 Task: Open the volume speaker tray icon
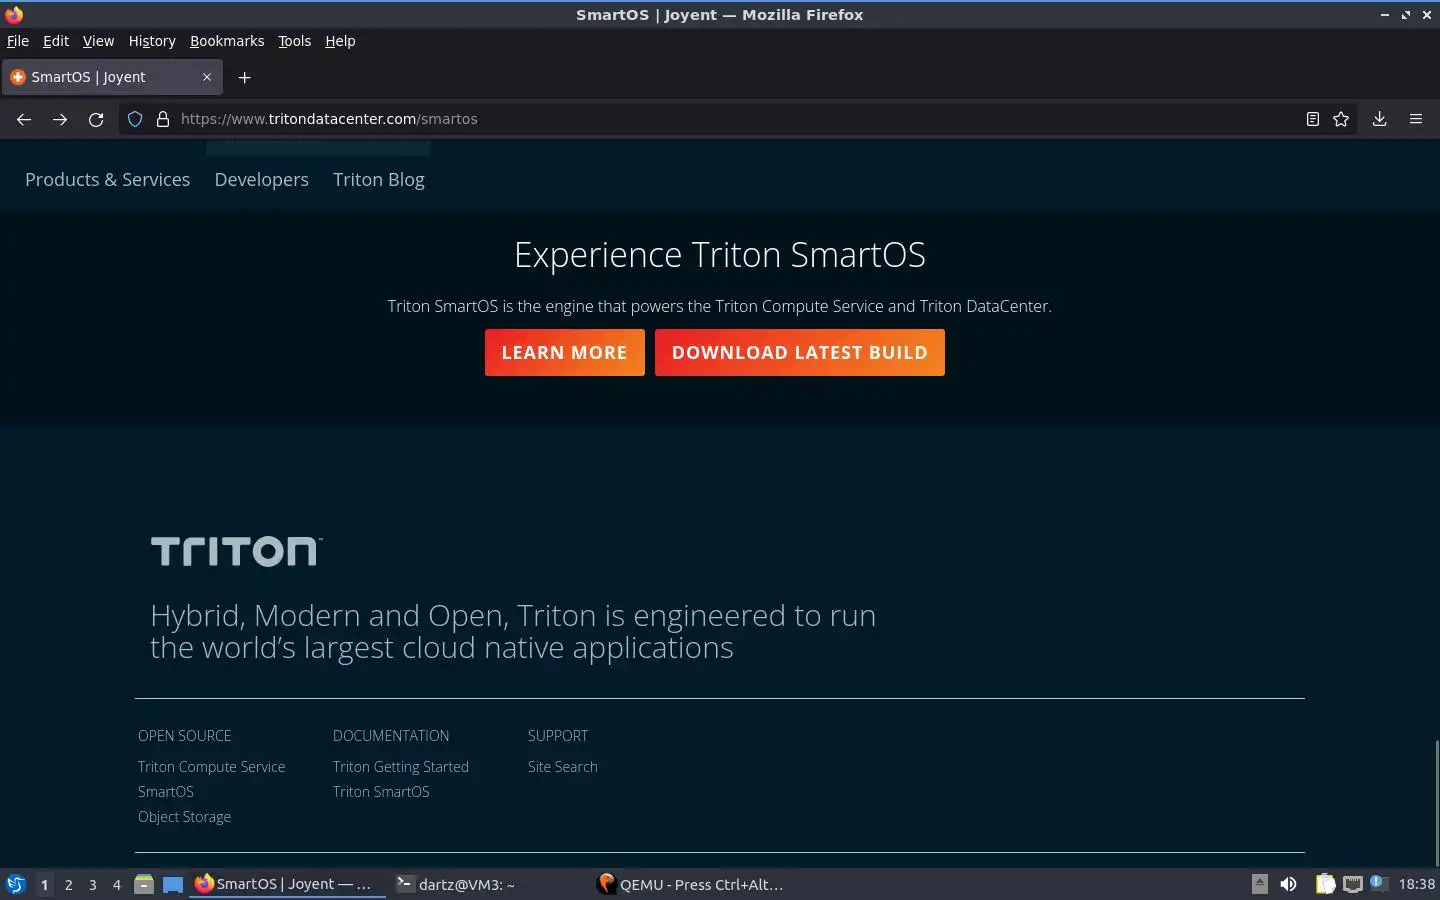(x=1288, y=884)
